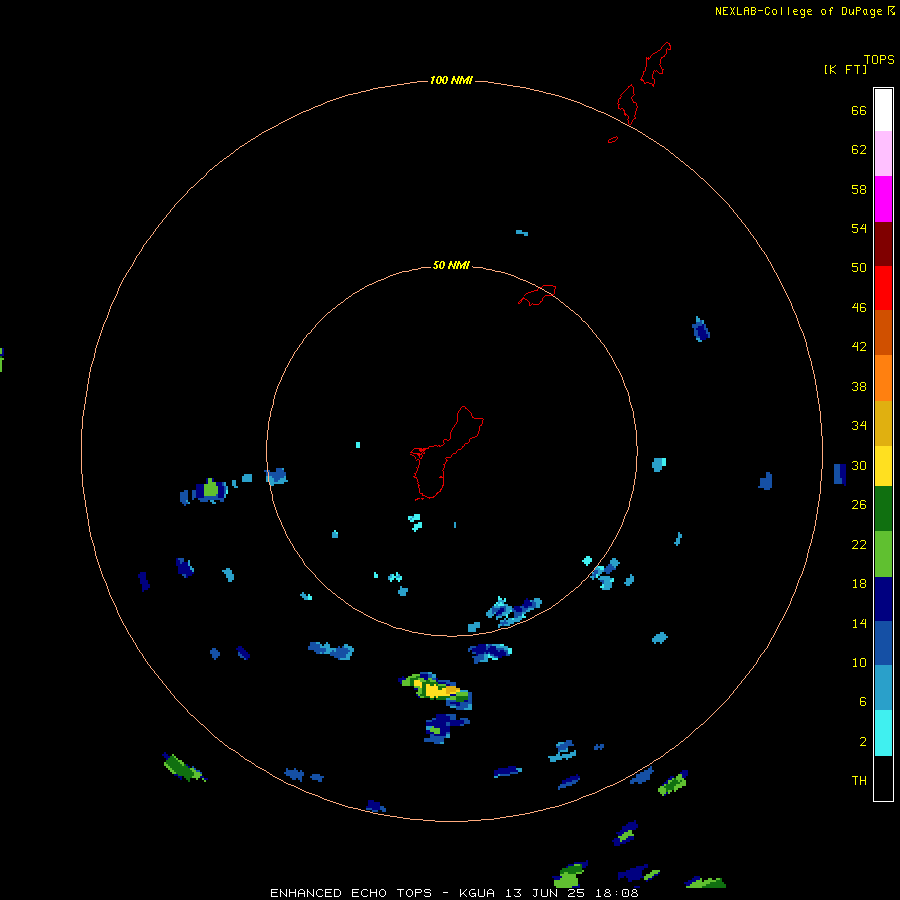Click the 38 legend value
The width and height of the screenshot is (900, 900).
tap(859, 386)
